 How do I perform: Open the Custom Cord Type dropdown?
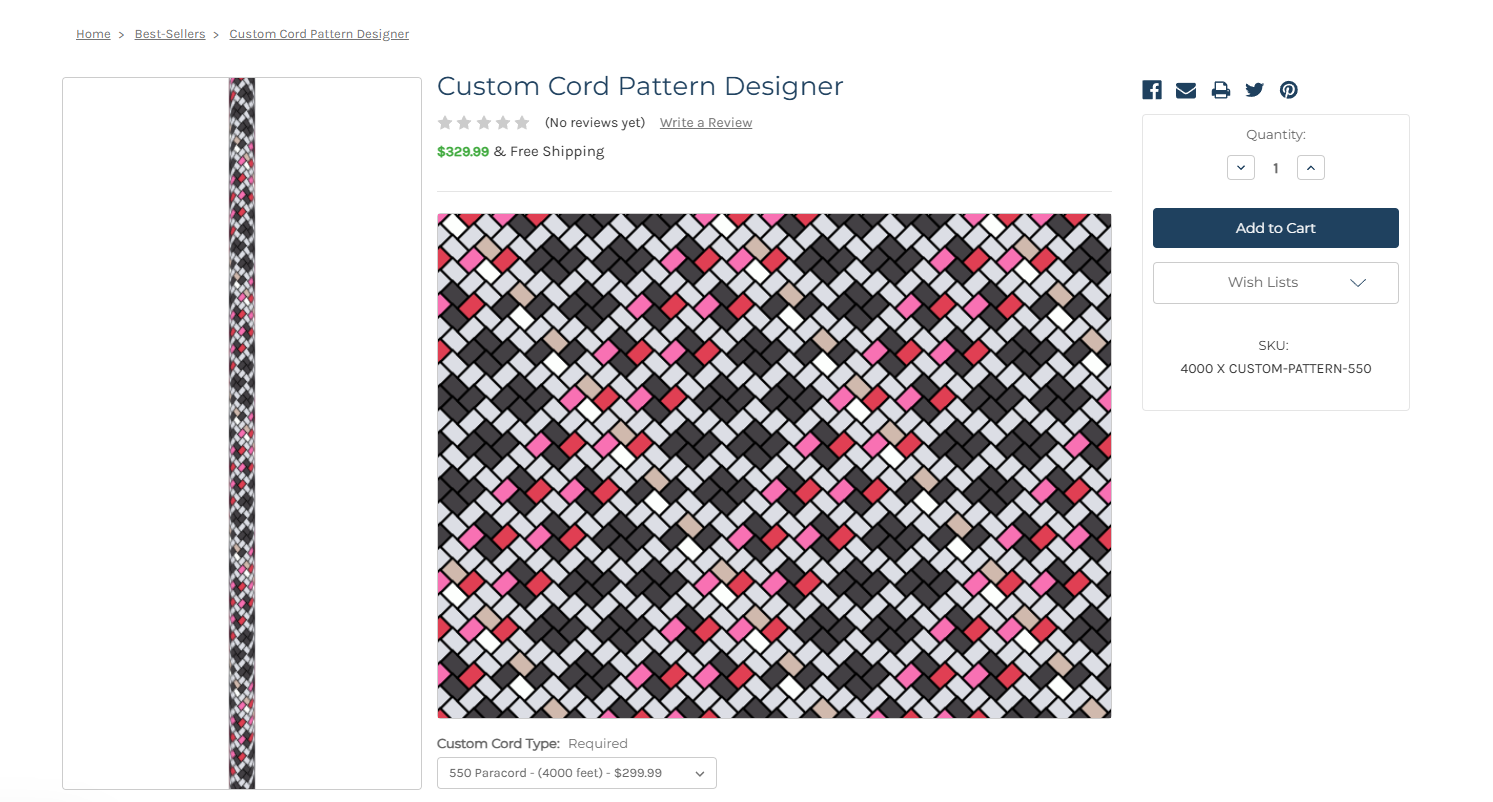[577, 773]
